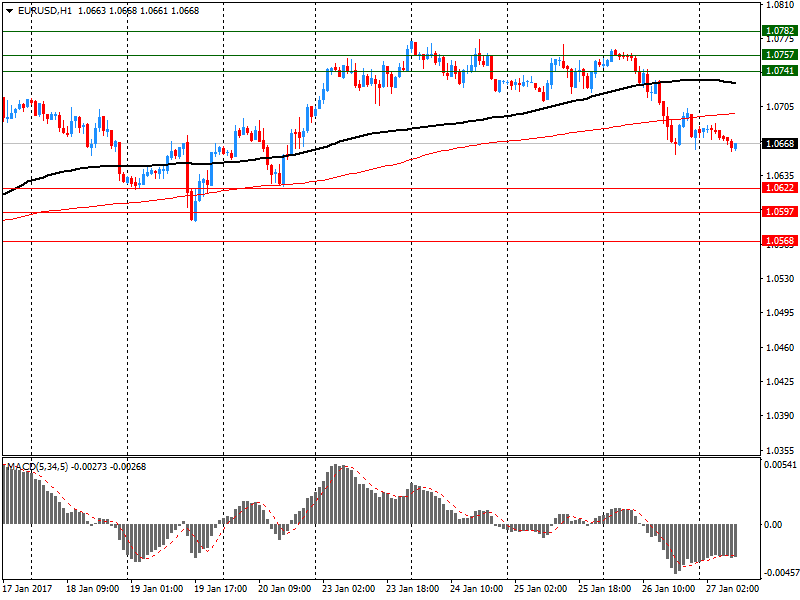Select the 1.0741 resistance level label
Screen dimensions: 800x600
780,70
